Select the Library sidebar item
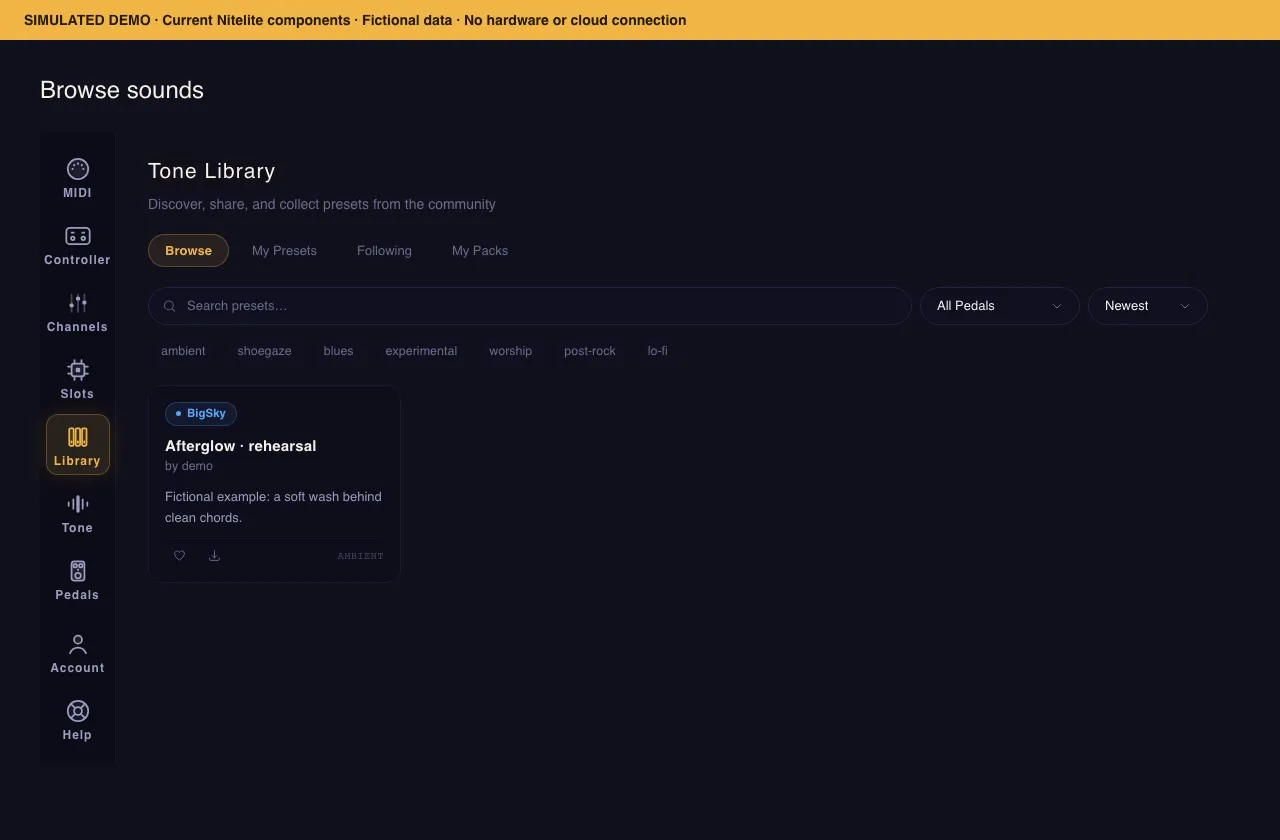This screenshot has height=840, width=1280. click(x=77, y=446)
